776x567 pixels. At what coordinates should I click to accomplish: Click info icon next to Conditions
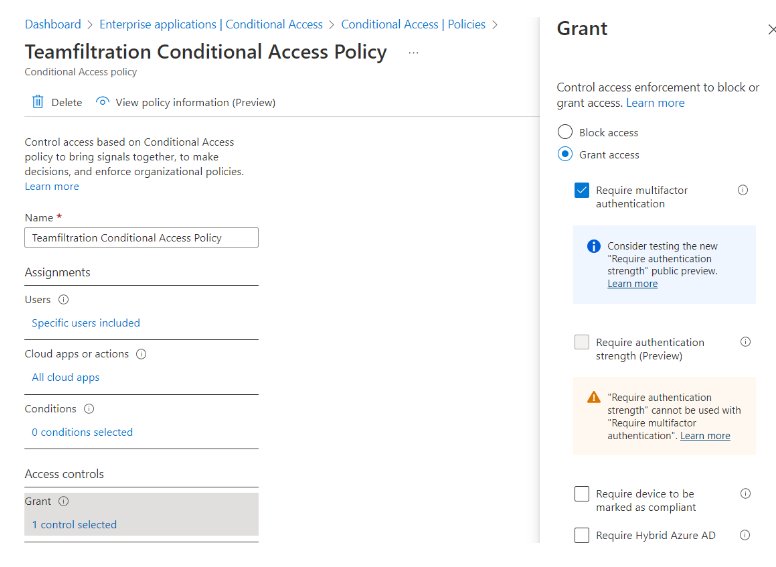89,409
